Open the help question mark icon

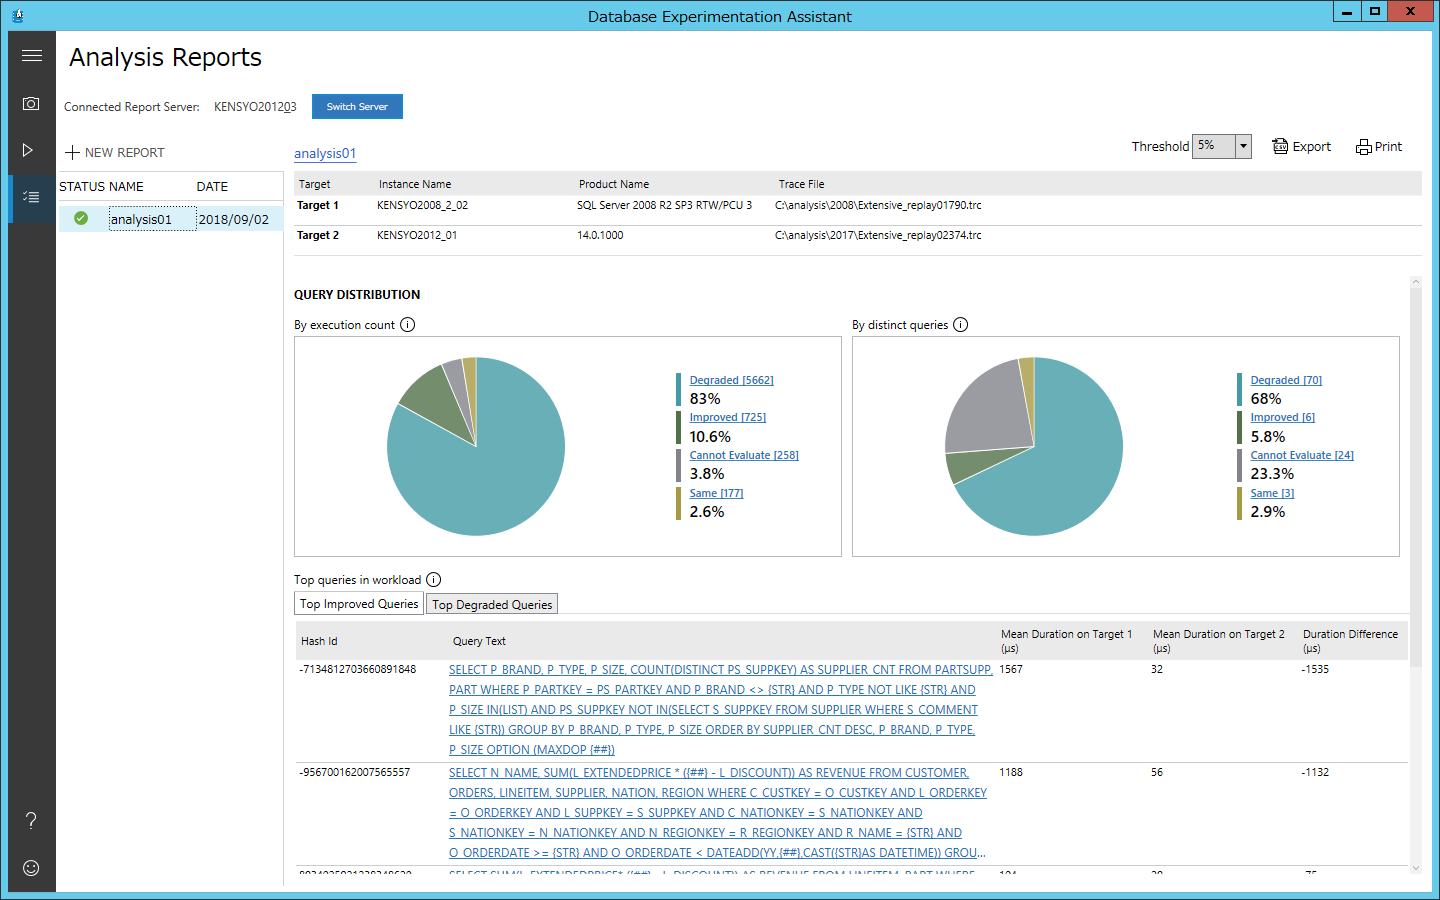pyautogui.click(x=31, y=821)
